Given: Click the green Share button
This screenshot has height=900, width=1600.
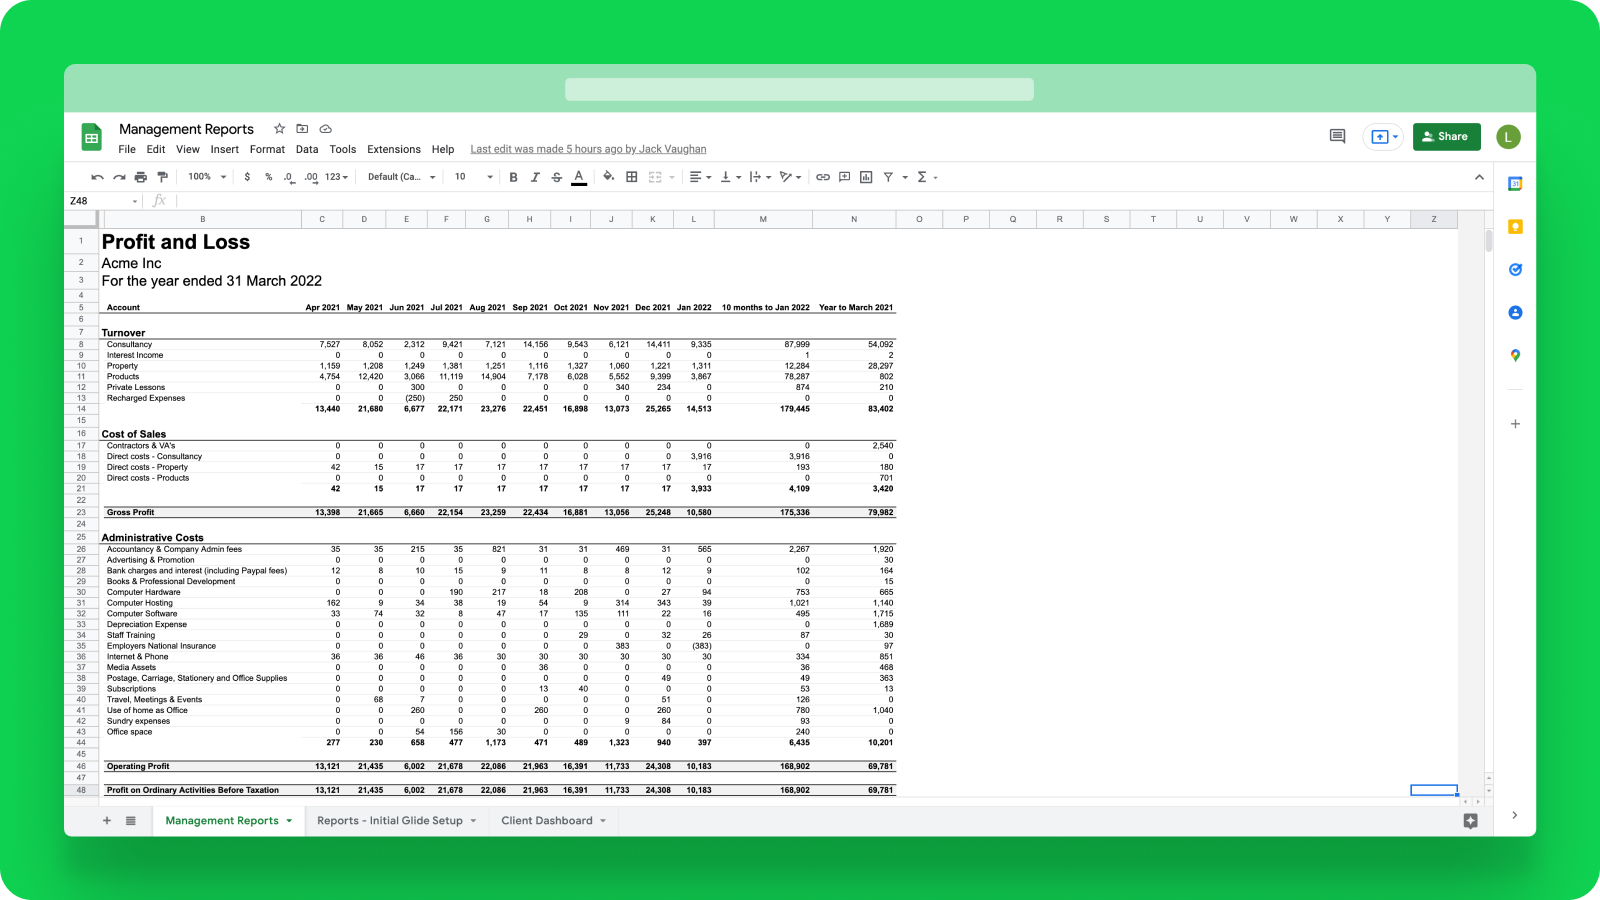Looking at the screenshot, I should point(1446,136).
